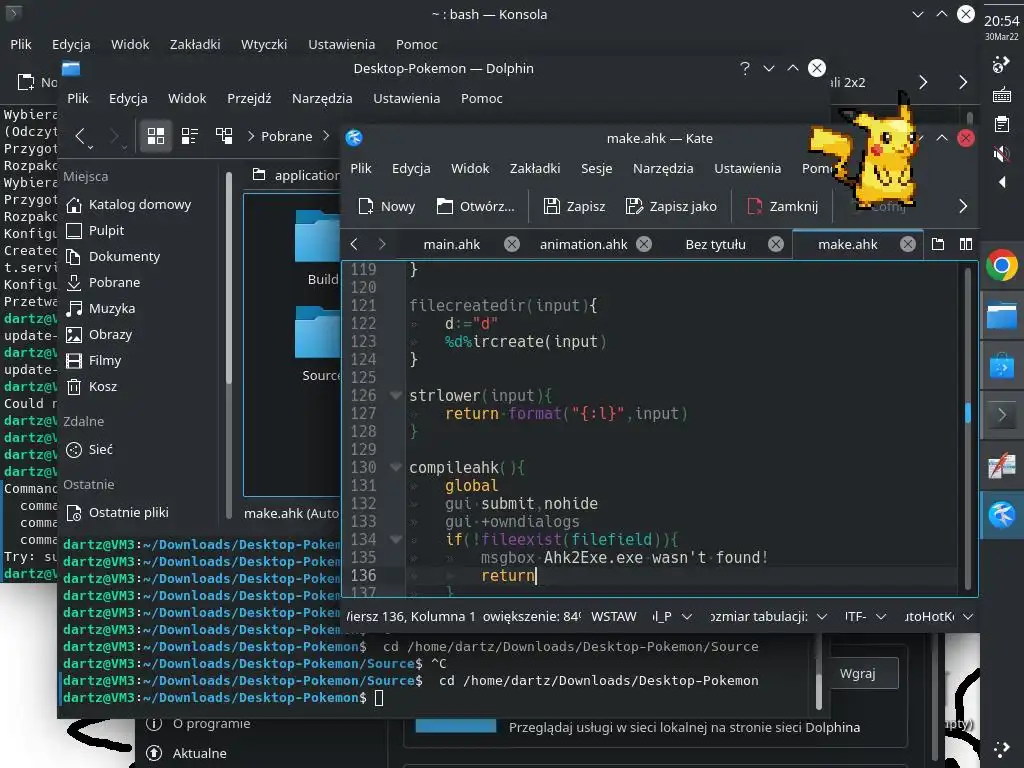Click Wiersz 136, Kolumna status entry
The image size is (1024, 768).
point(409,616)
